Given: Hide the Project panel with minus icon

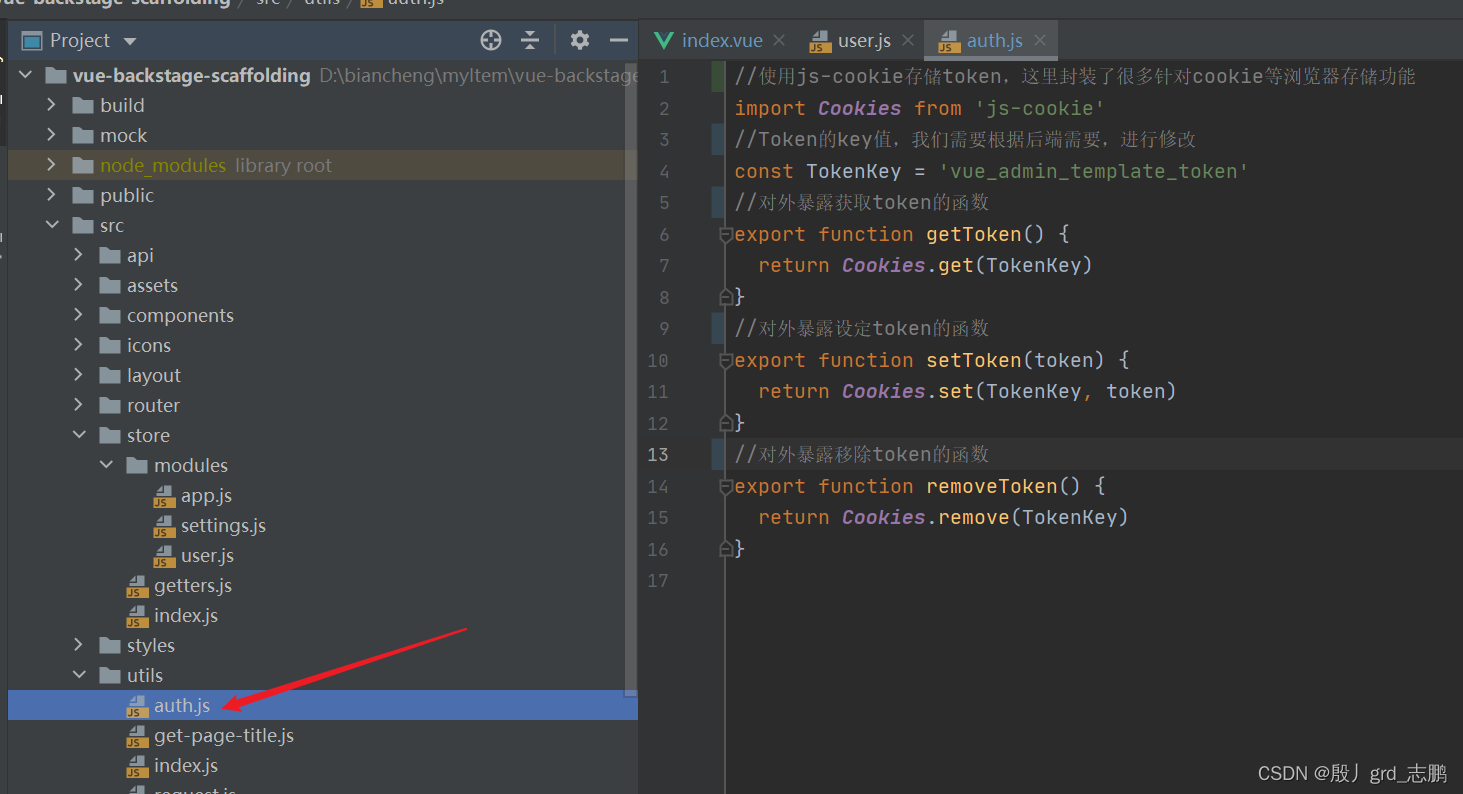Looking at the screenshot, I should [x=619, y=40].
